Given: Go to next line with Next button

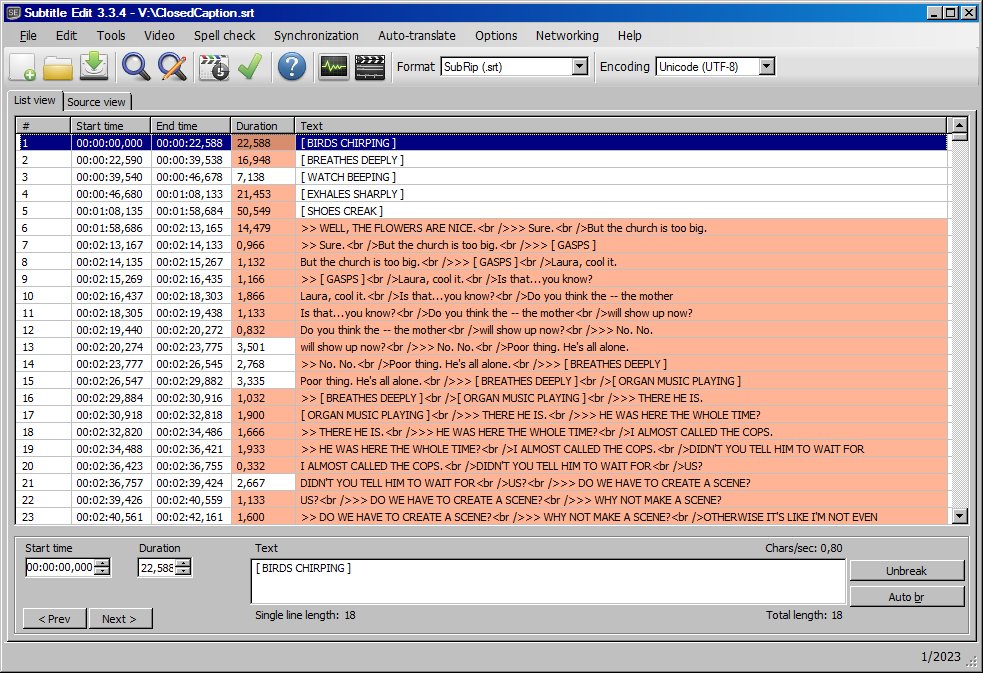Looking at the screenshot, I should 120,619.
